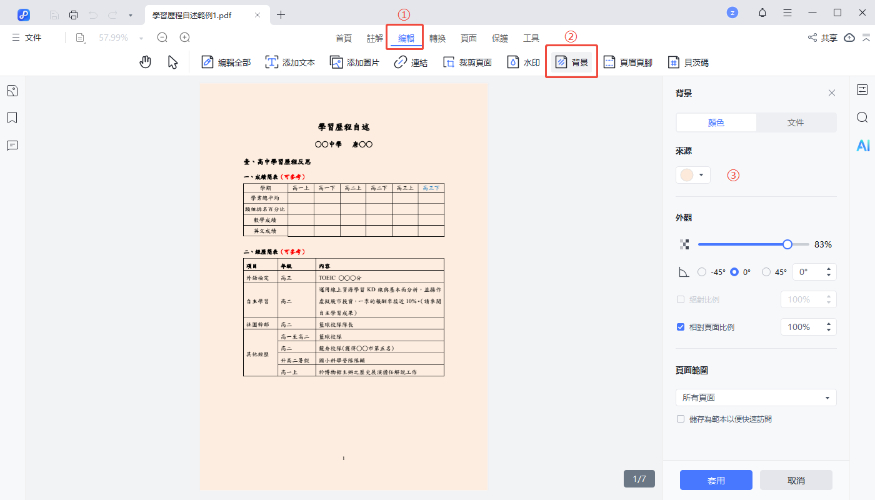The width and height of the screenshot is (875, 500).
Task: Switch to the 文件 tab in background panel
Action: coord(796,123)
